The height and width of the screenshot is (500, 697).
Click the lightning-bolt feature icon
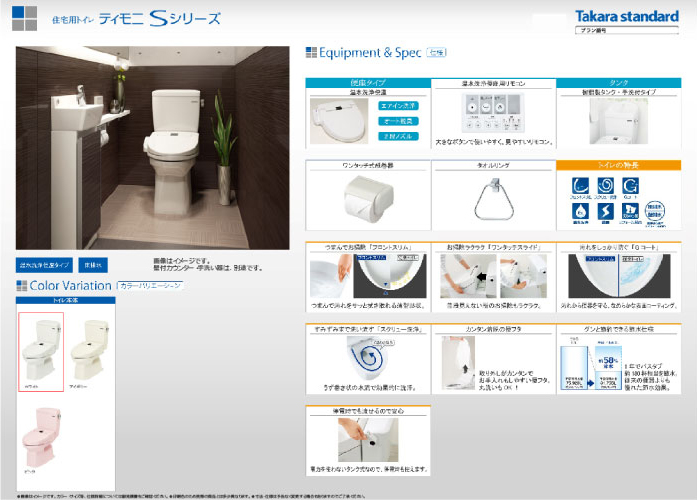(x=605, y=211)
